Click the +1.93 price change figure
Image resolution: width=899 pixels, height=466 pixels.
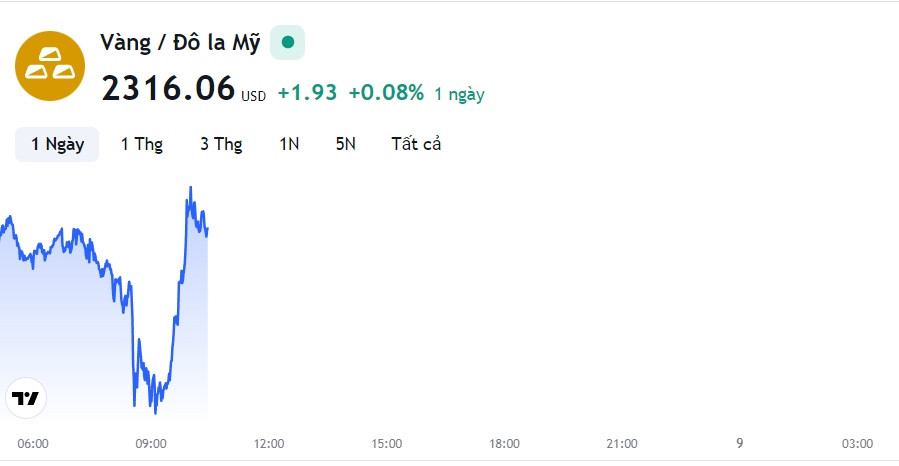click(307, 92)
